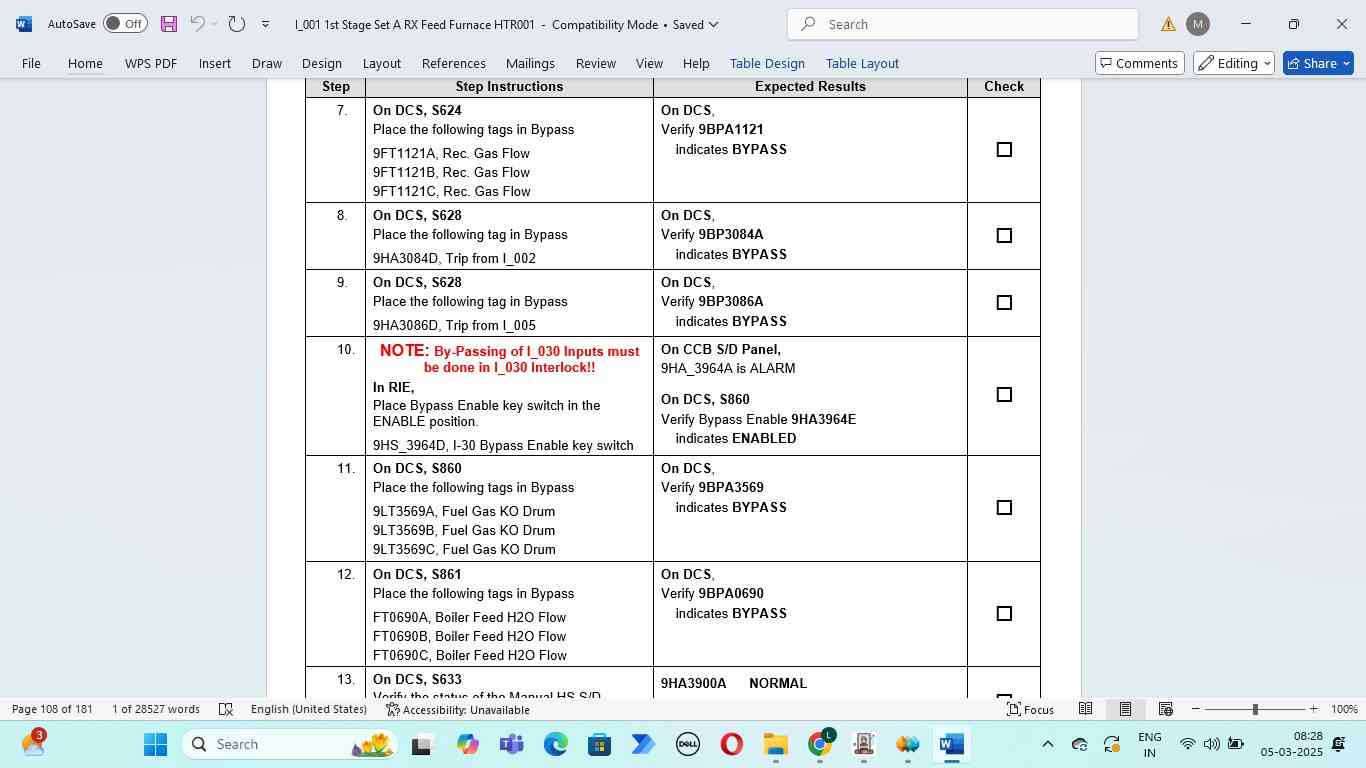Open the Table Design tab
Viewport: 1366px width, 768px height.
coord(767,63)
